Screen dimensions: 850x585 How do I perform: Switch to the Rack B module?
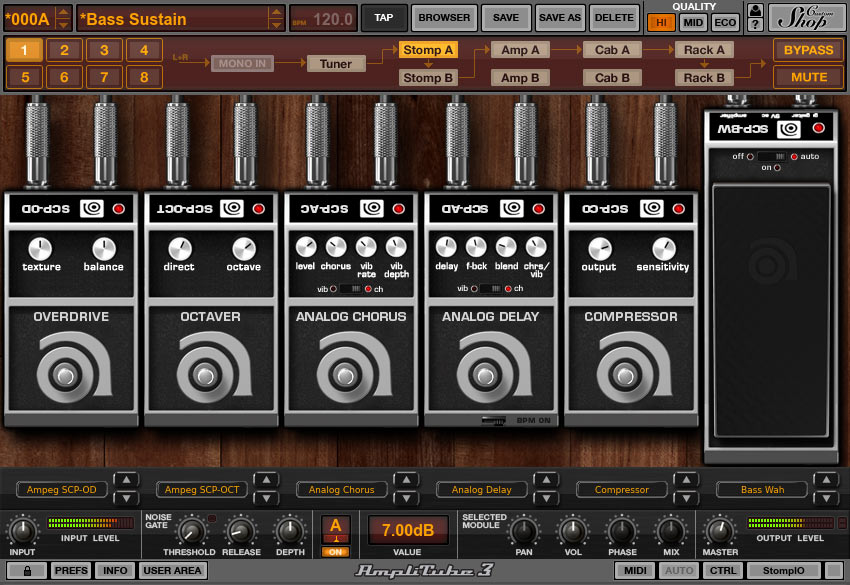point(704,78)
